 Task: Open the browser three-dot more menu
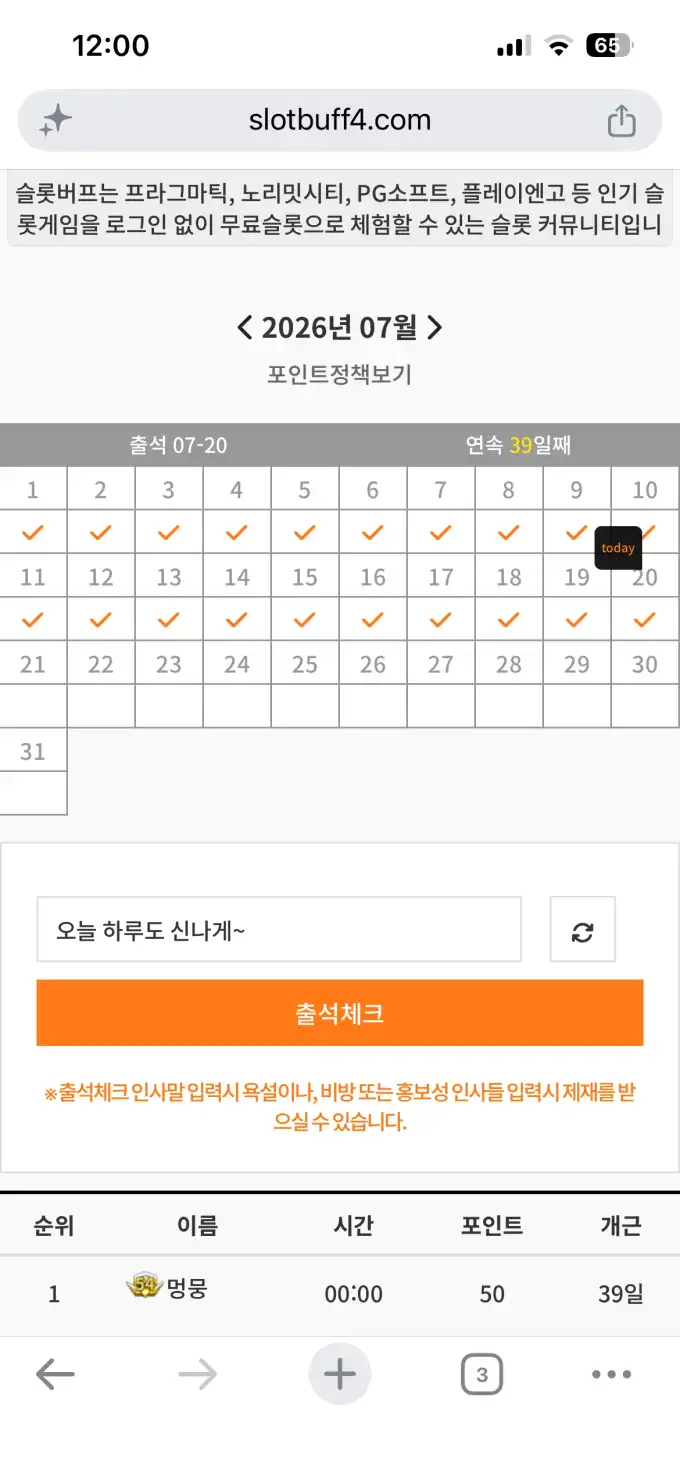point(611,1375)
